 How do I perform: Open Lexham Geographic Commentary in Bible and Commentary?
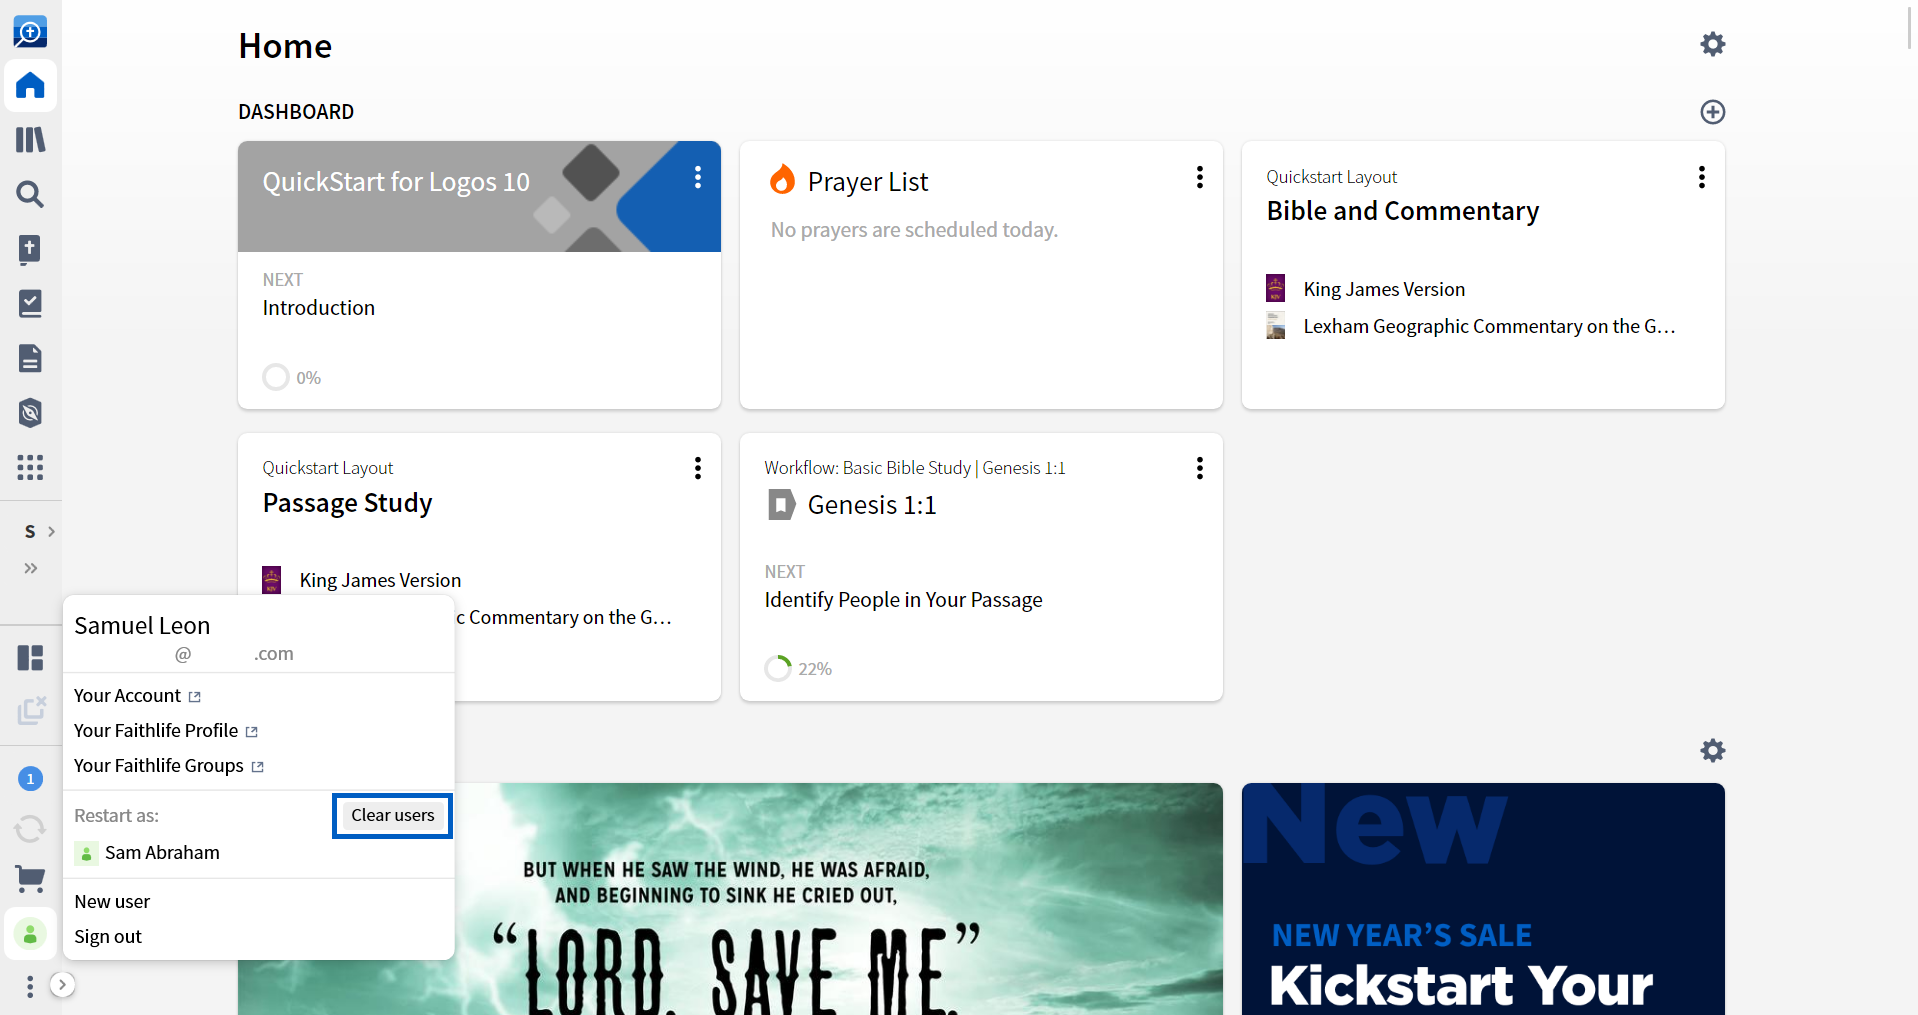(1471, 326)
